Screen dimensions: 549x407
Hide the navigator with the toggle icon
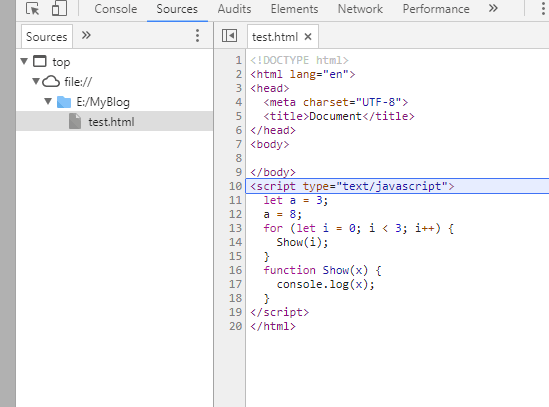229,36
